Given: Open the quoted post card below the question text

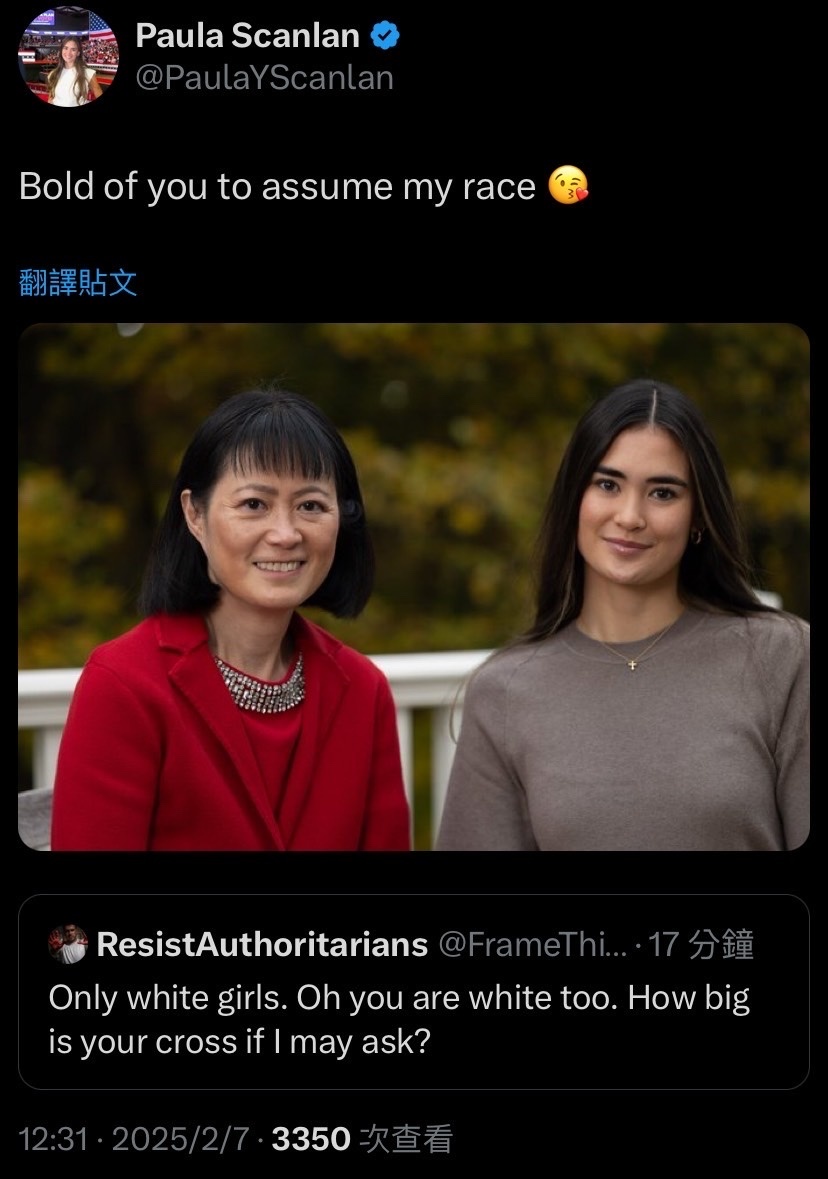Looking at the screenshot, I should [x=414, y=992].
